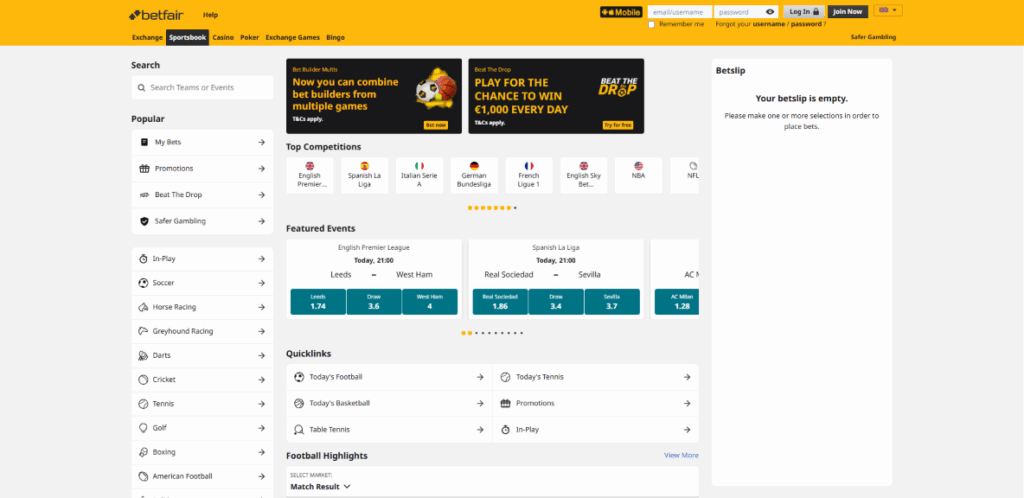Select the NBA competition card

pyautogui.click(x=639, y=176)
